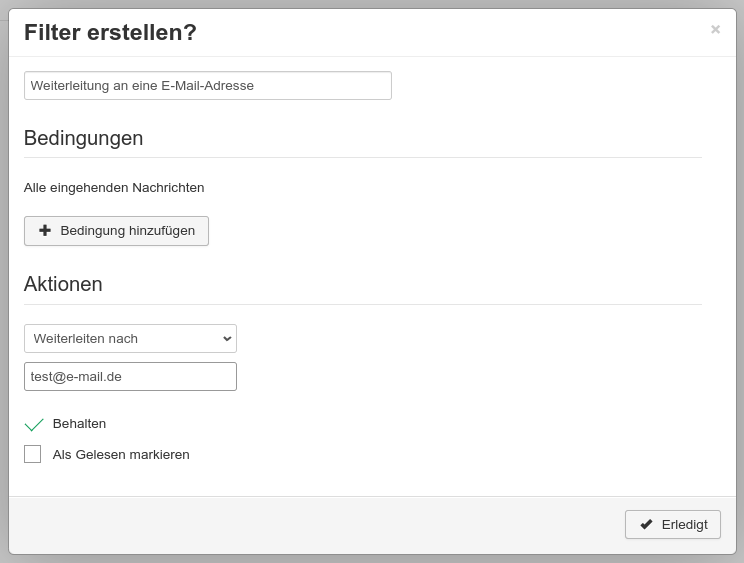Image resolution: width=744 pixels, height=563 pixels.
Task: Click the Behalten label text
Action: [x=79, y=424]
